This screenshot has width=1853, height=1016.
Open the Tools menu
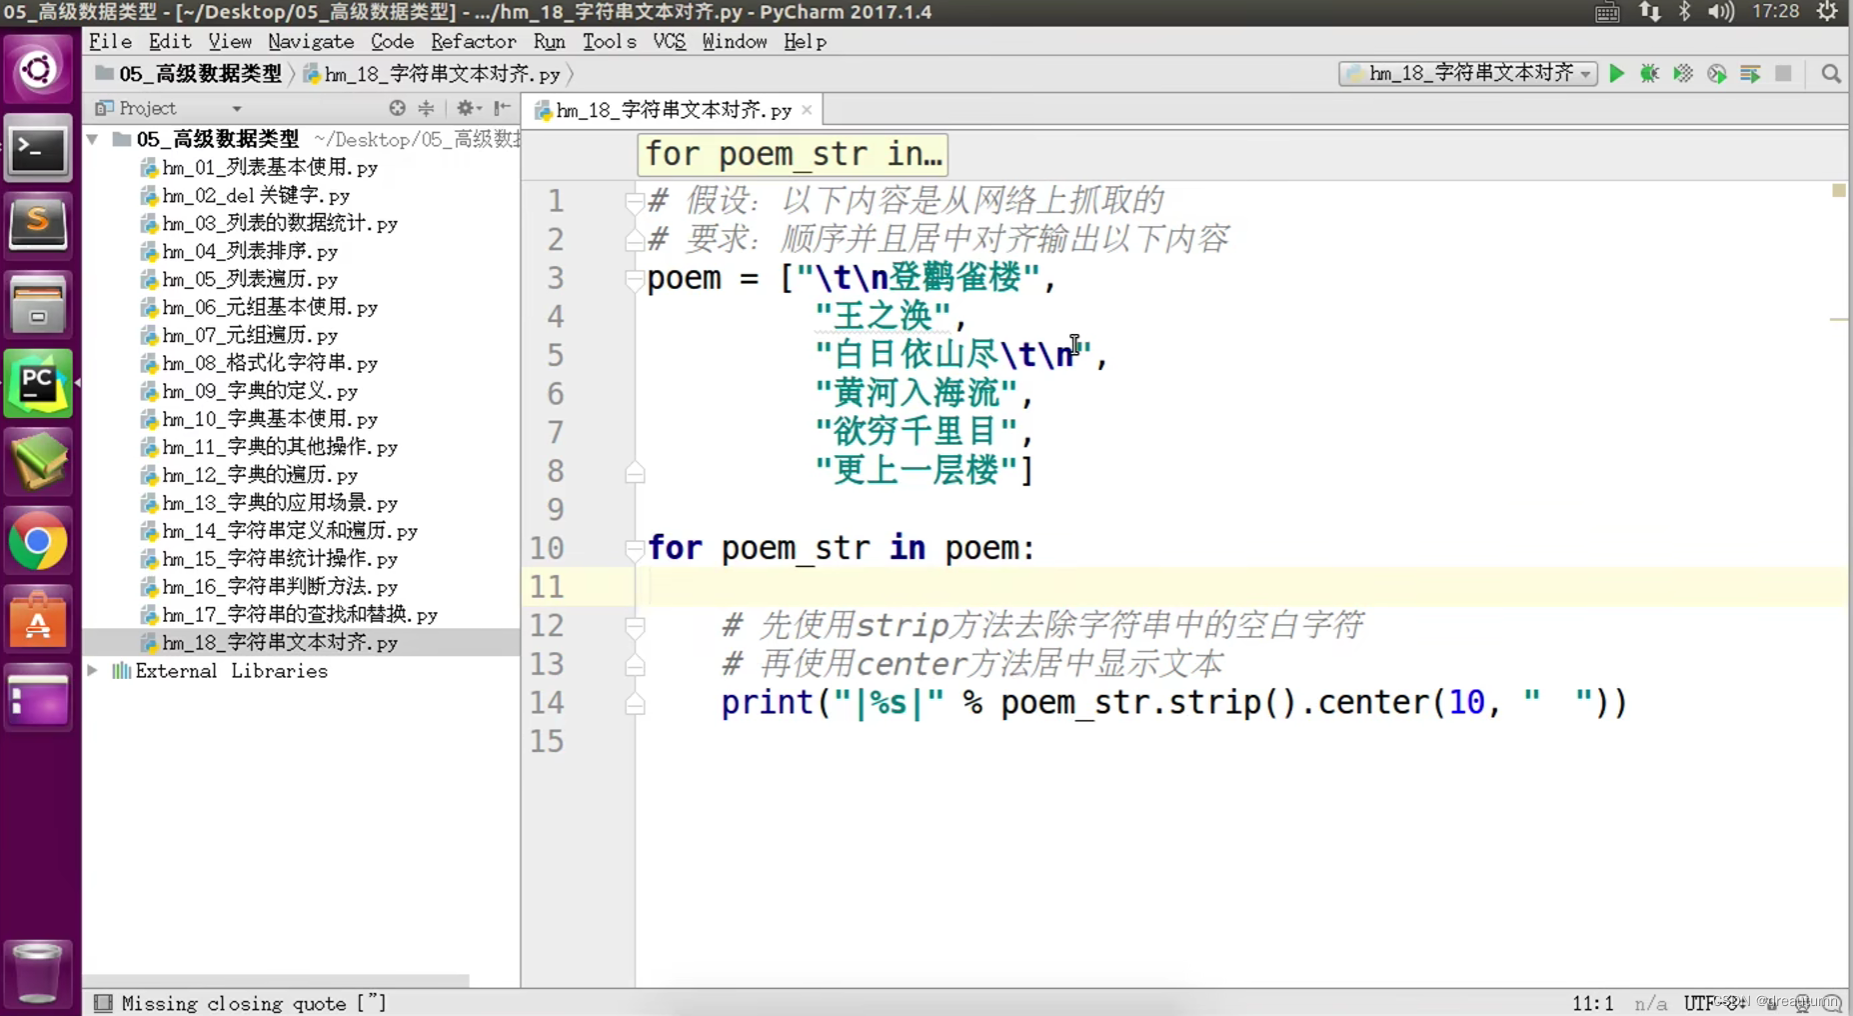coord(609,42)
